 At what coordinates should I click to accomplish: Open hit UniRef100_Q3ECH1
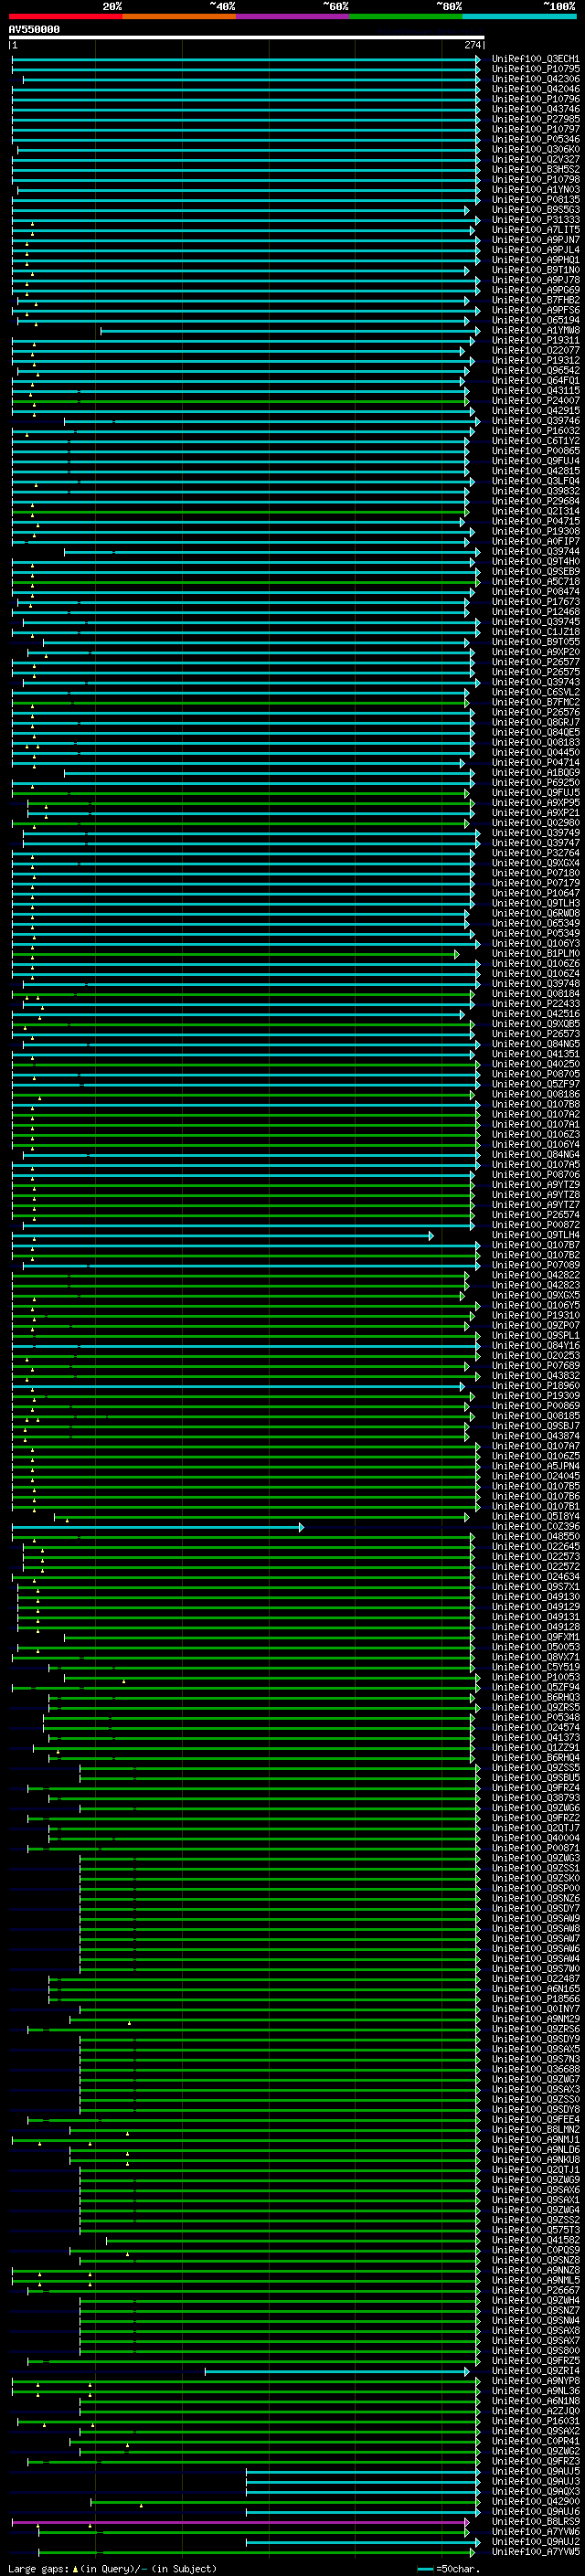tap(535, 59)
